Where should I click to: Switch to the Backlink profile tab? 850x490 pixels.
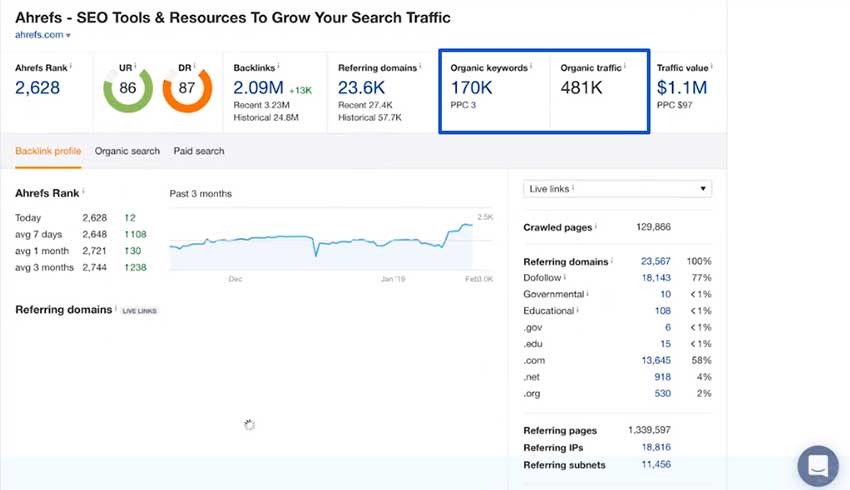tap(48, 151)
